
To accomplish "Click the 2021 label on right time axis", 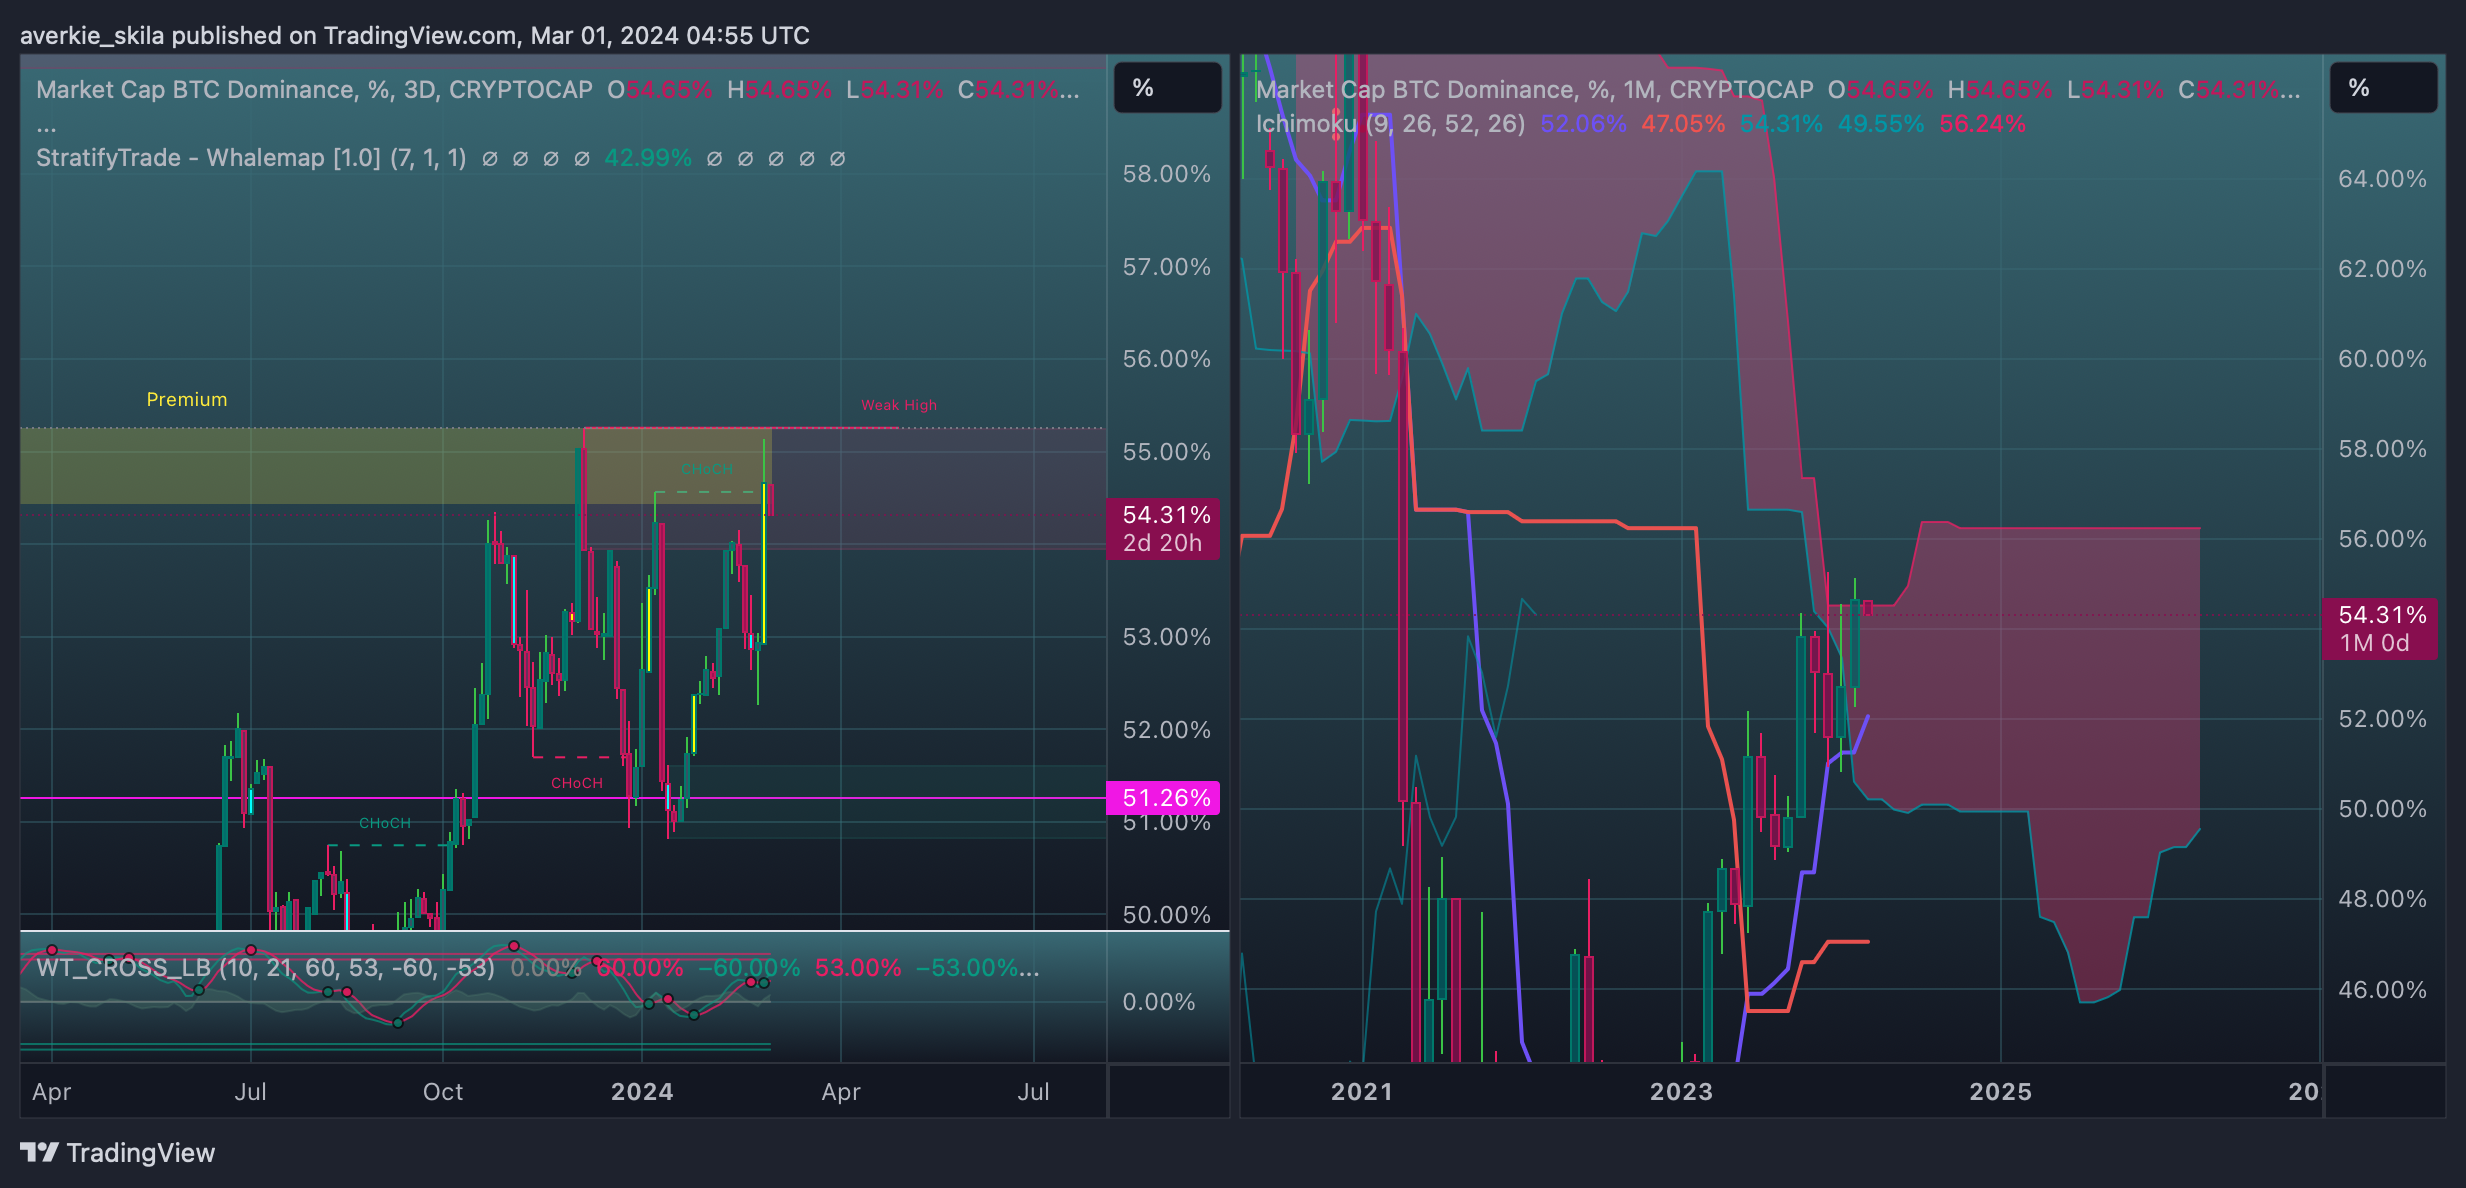I will [x=1362, y=1092].
